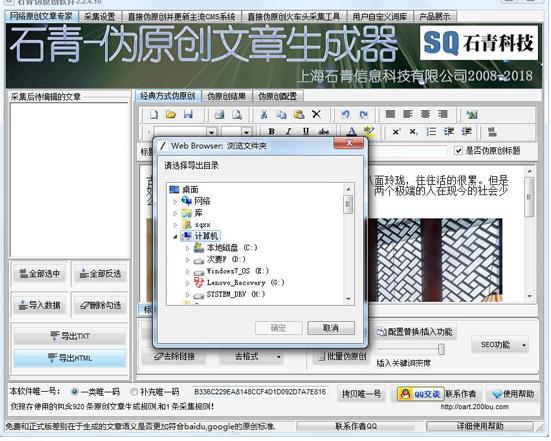Toggle Italic formatting
This screenshot has height=441, width=551.
click(x=289, y=131)
